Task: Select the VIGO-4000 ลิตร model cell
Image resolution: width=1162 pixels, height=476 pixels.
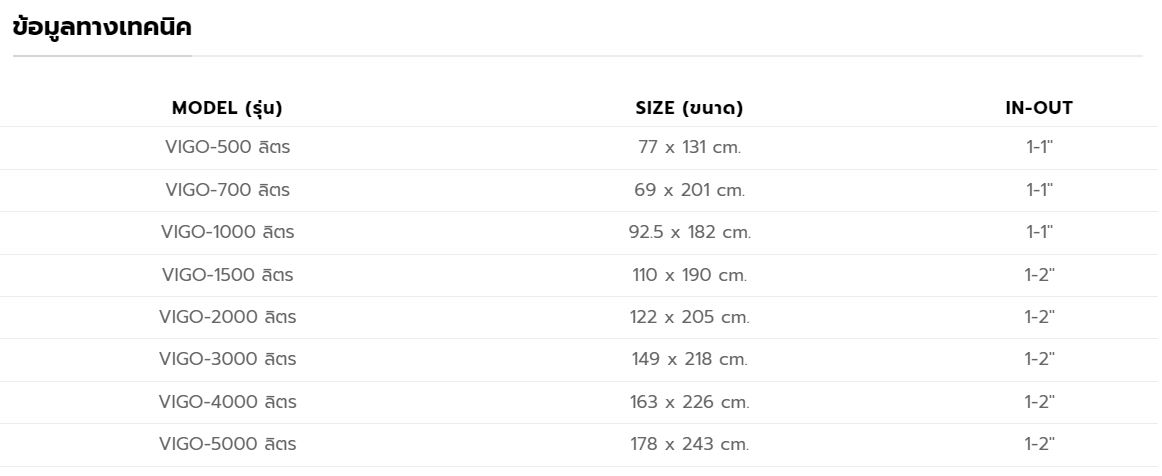Action: [227, 402]
